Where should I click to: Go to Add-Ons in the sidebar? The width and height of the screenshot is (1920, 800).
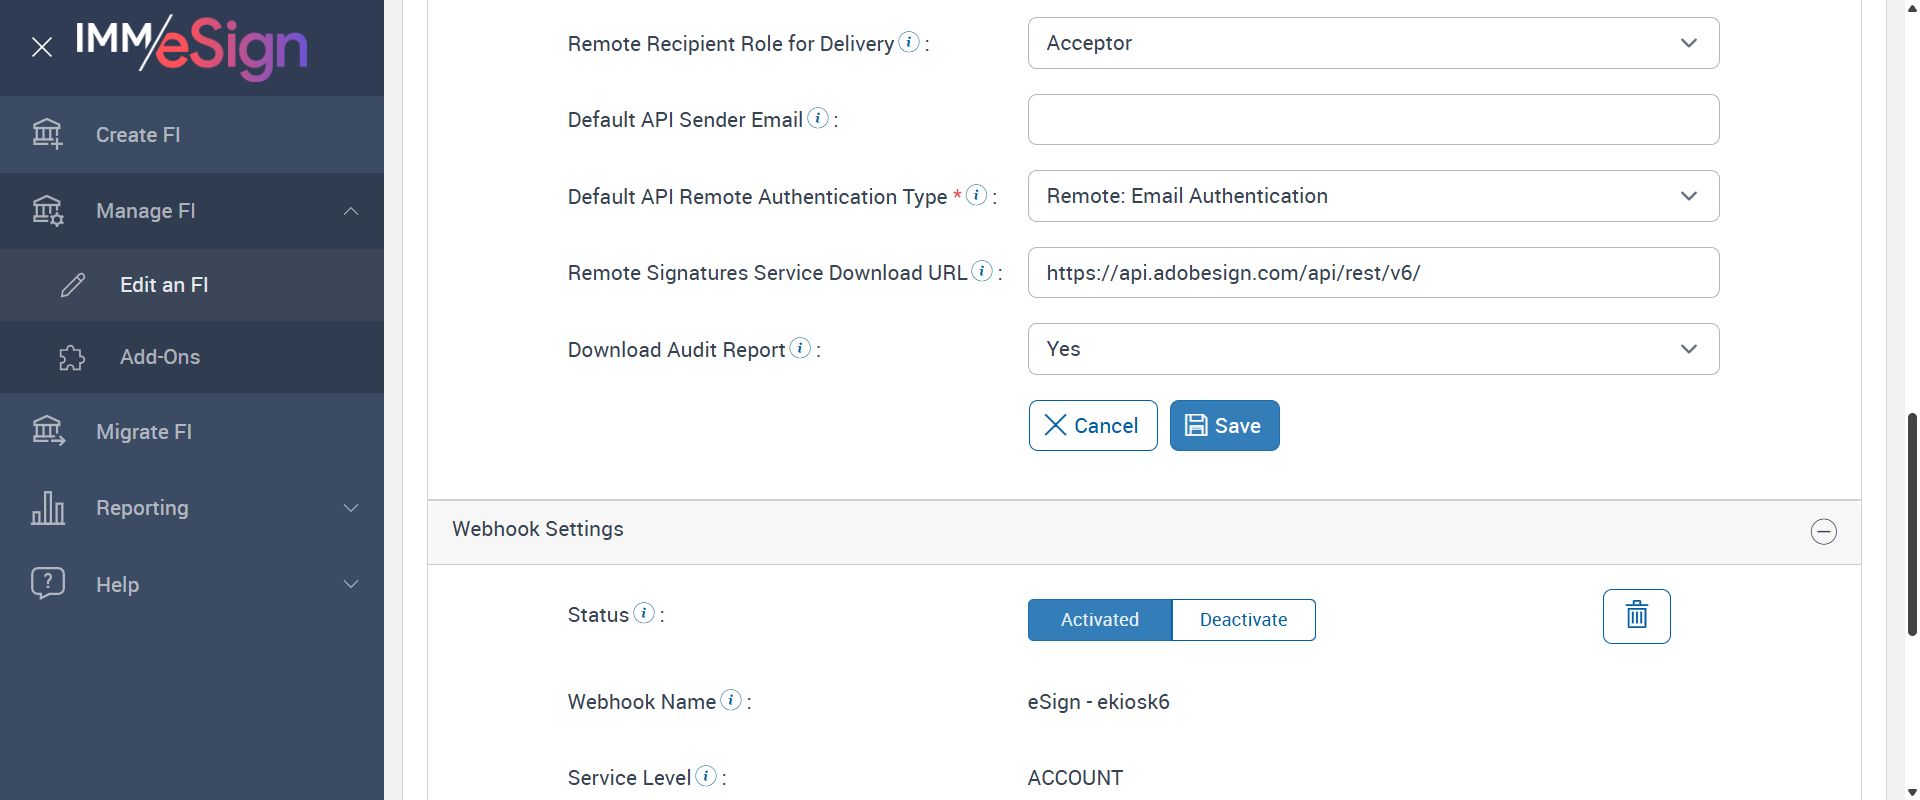coord(160,357)
